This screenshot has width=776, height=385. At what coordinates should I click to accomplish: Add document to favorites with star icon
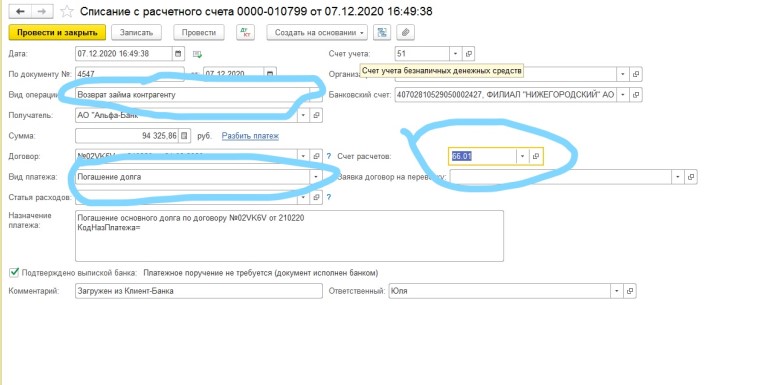[66, 11]
